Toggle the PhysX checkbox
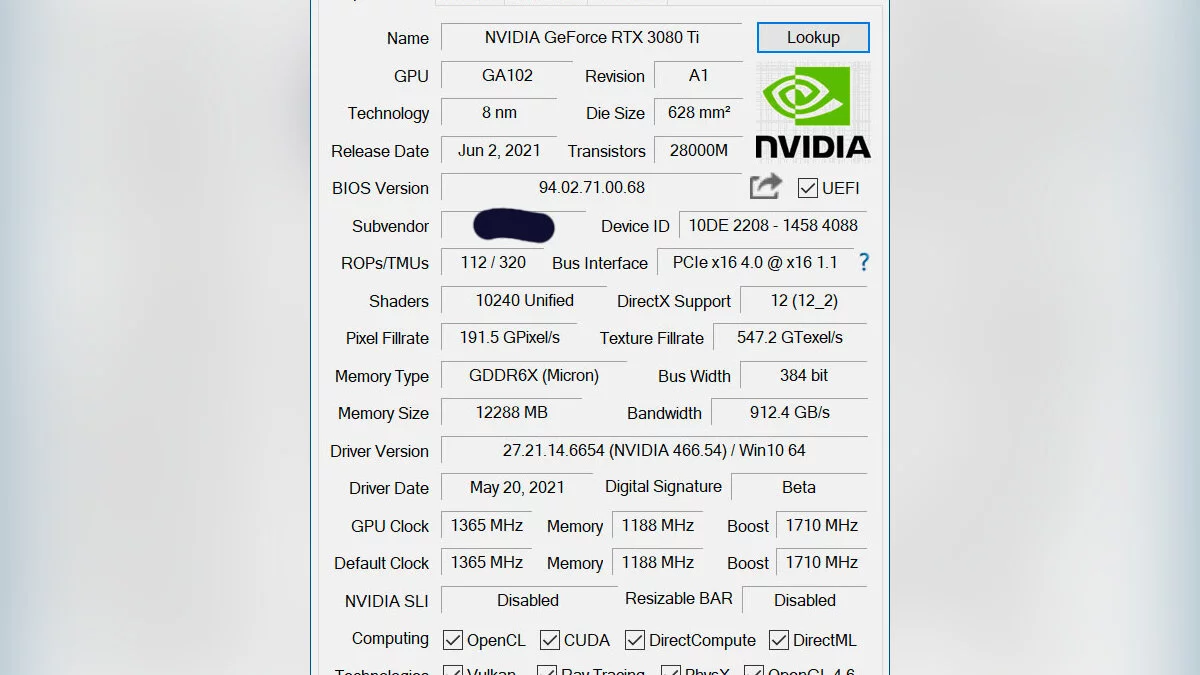This screenshot has height=675, width=1200. coord(670,670)
